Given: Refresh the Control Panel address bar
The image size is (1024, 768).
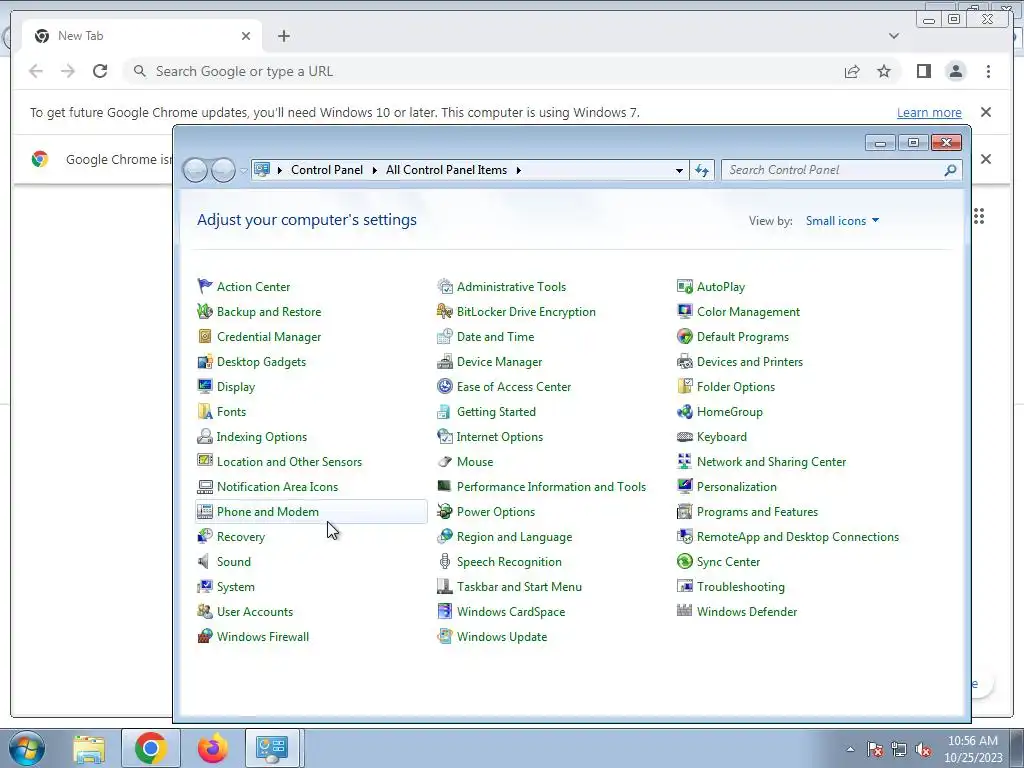Looking at the screenshot, I should 702,170.
